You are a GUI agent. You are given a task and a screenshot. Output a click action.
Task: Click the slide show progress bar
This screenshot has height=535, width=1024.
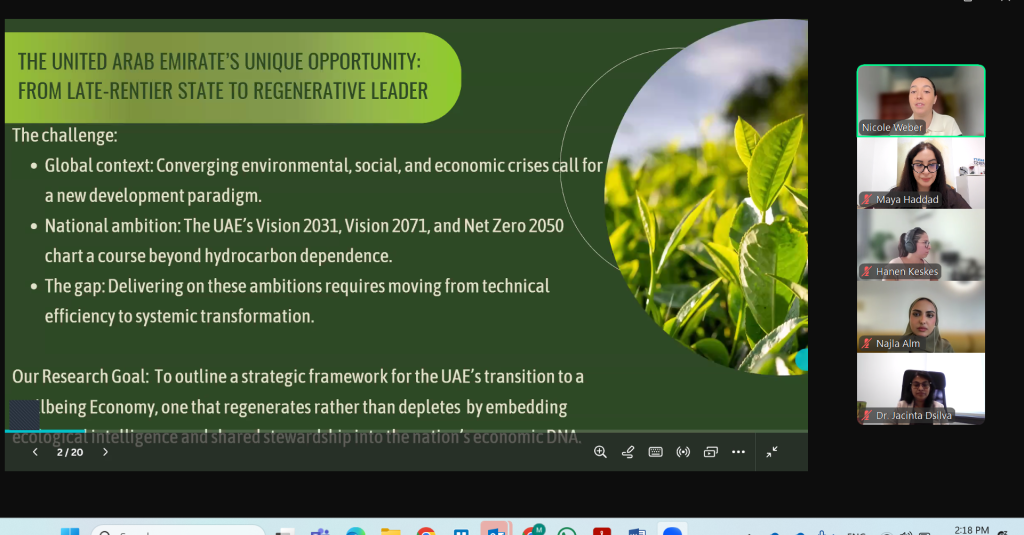[406, 431]
